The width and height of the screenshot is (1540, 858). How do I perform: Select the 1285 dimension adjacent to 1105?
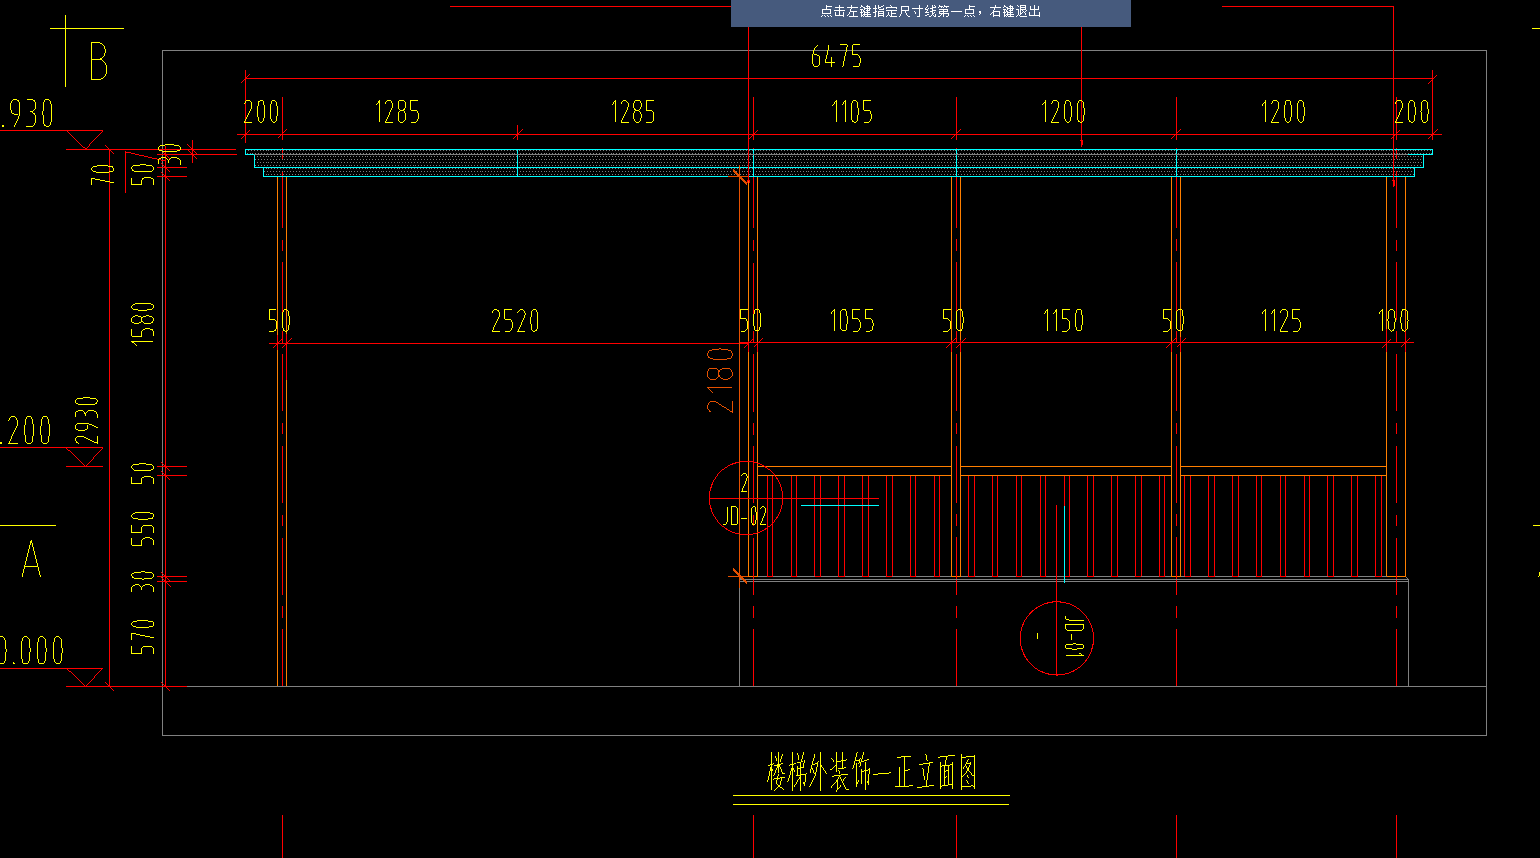(x=633, y=112)
